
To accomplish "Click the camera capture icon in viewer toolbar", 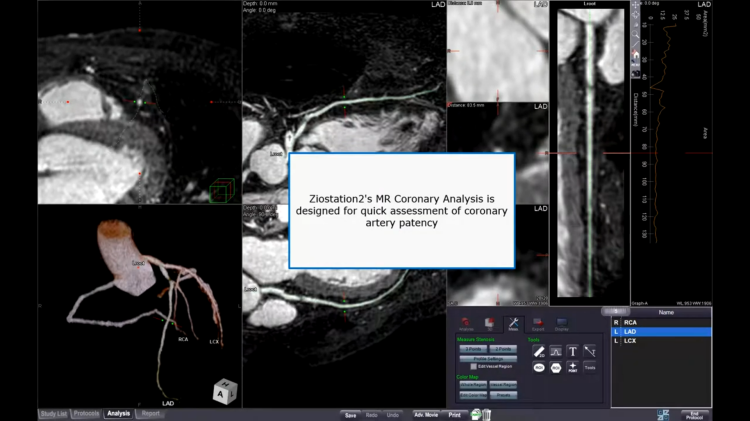I will coord(635,74).
